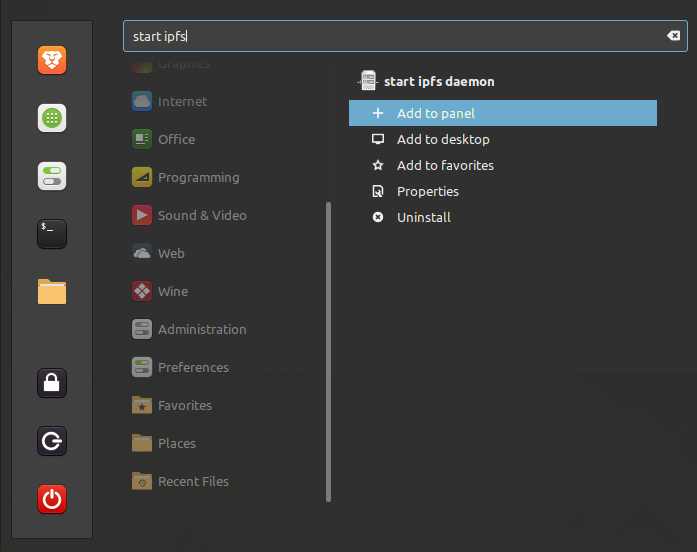This screenshot has width=697, height=552.
Task: Click the red power off icon
Action: (x=52, y=499)
